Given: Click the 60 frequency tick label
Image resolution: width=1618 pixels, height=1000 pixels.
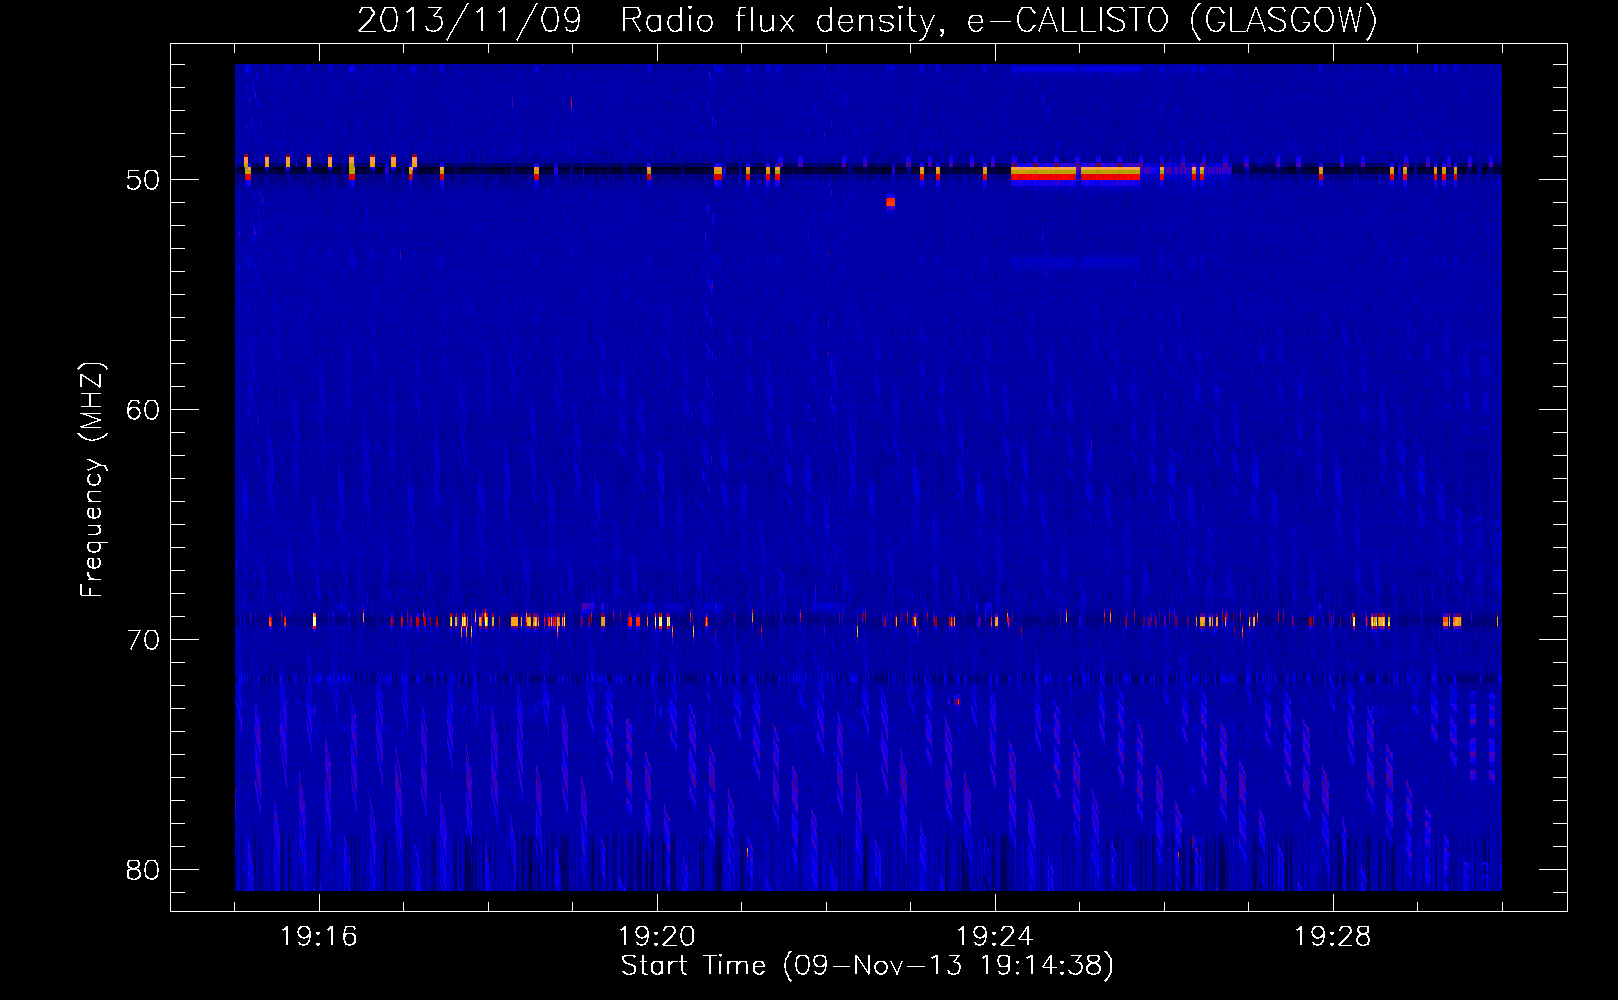Looking at the screenshot, I should click(143, 410).
